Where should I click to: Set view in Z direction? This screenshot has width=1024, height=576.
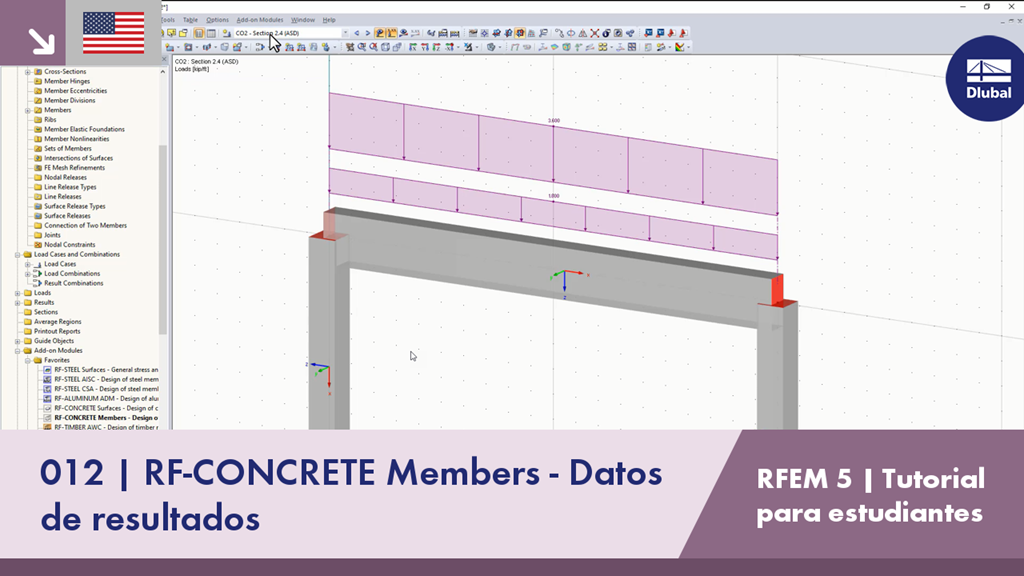pyautogui.click(x=436, y=47)
